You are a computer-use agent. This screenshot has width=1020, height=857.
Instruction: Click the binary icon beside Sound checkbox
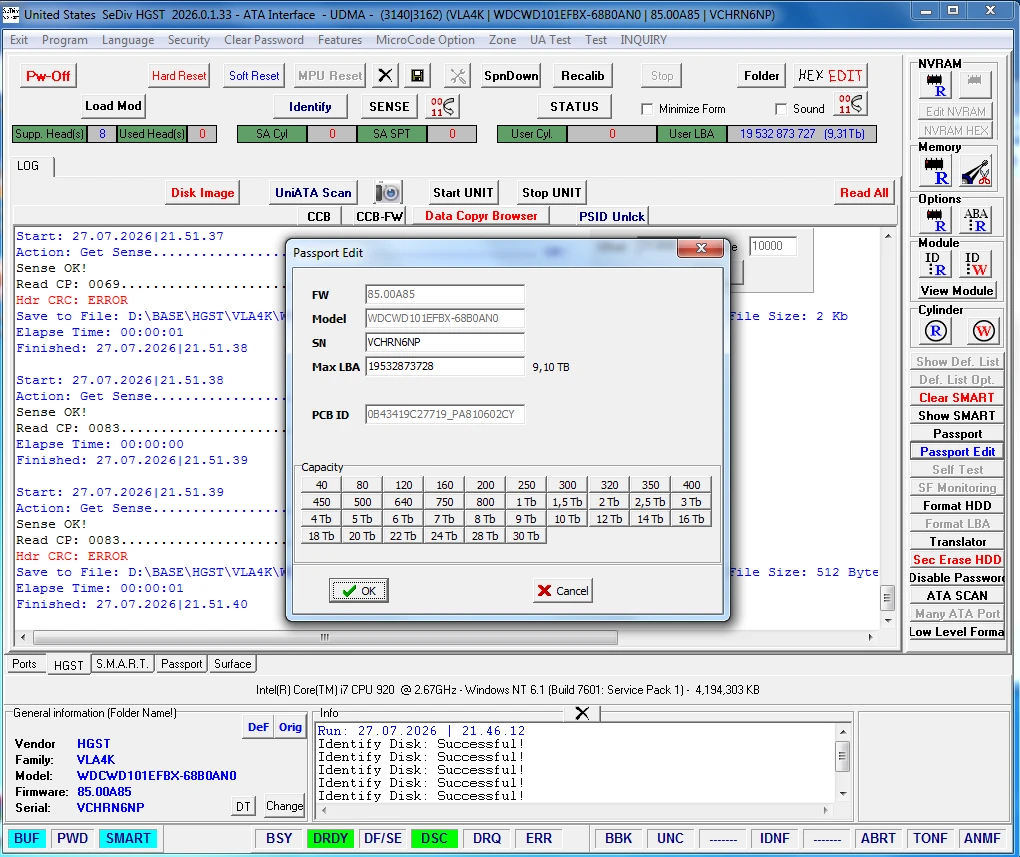click(850, 104)
